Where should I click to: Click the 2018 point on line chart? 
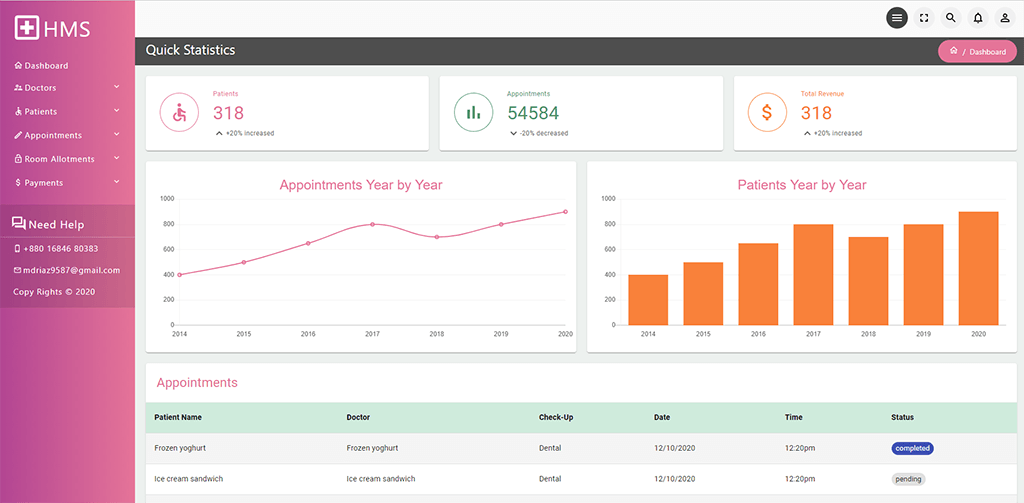(x=436, y=236)
